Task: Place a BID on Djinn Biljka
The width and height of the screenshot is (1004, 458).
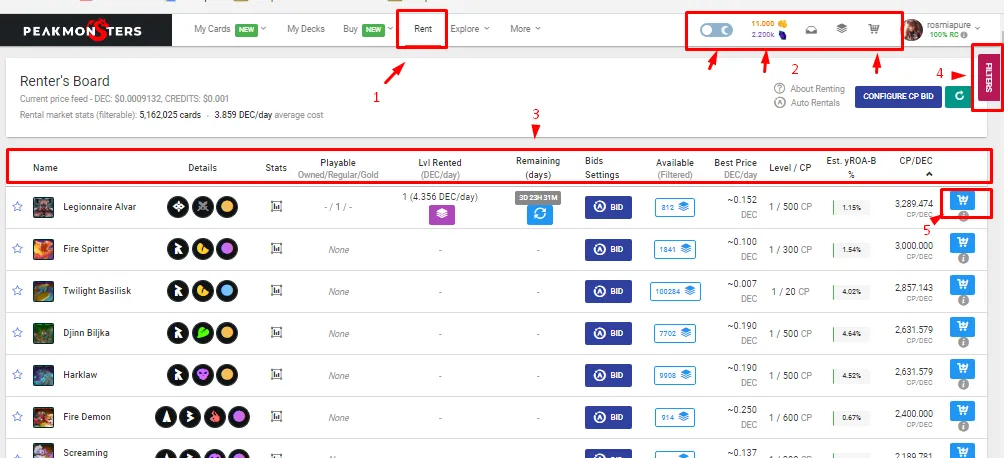Action: pyautogui.click(x=609, y=333)
